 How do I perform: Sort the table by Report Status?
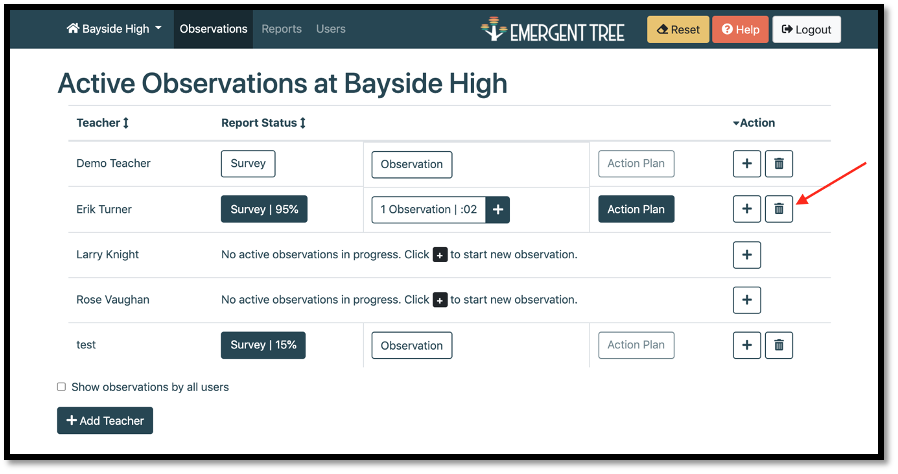[x=263, y=123]
